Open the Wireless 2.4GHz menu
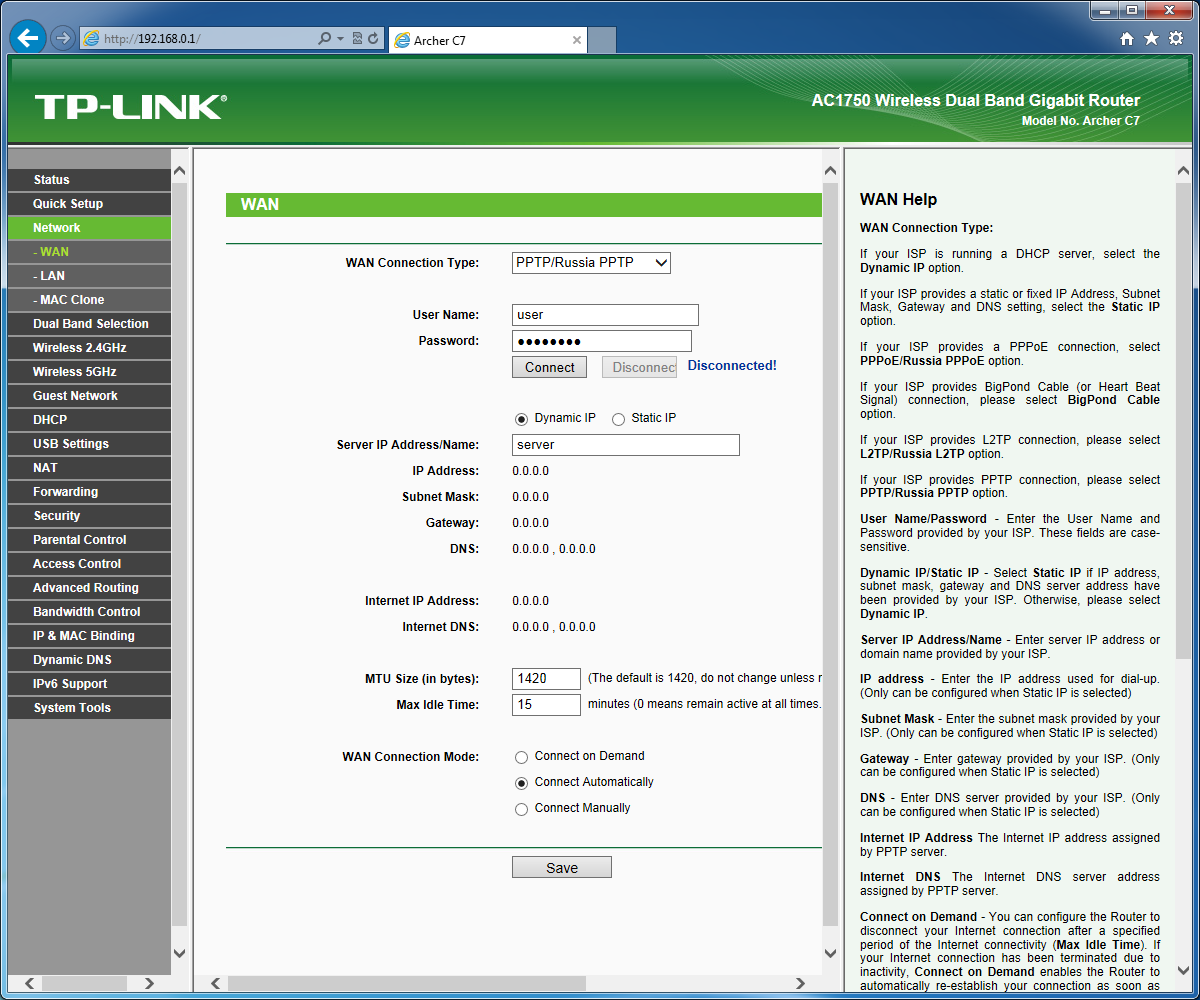The image size is (1200, 1000). click(89, 348)
